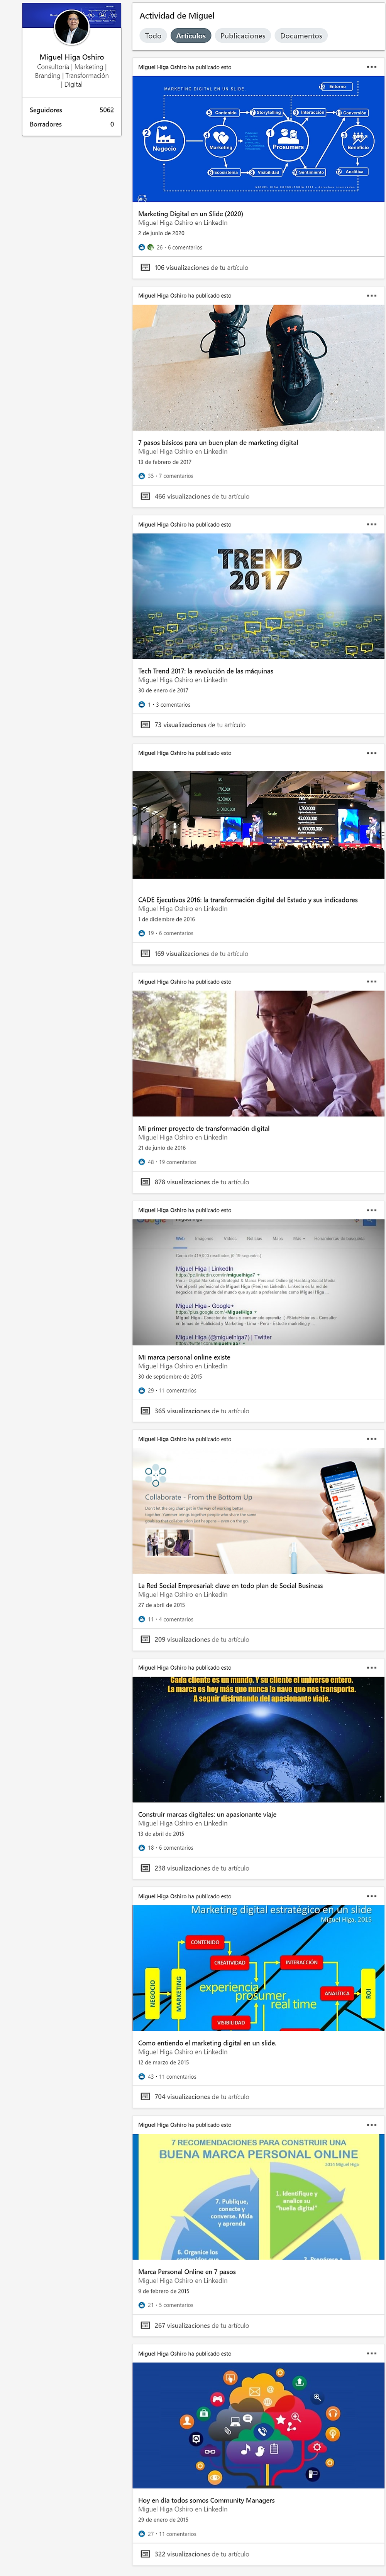Open the article Tech Trend 2017: la revolución de las máquinas

[205, 671]
